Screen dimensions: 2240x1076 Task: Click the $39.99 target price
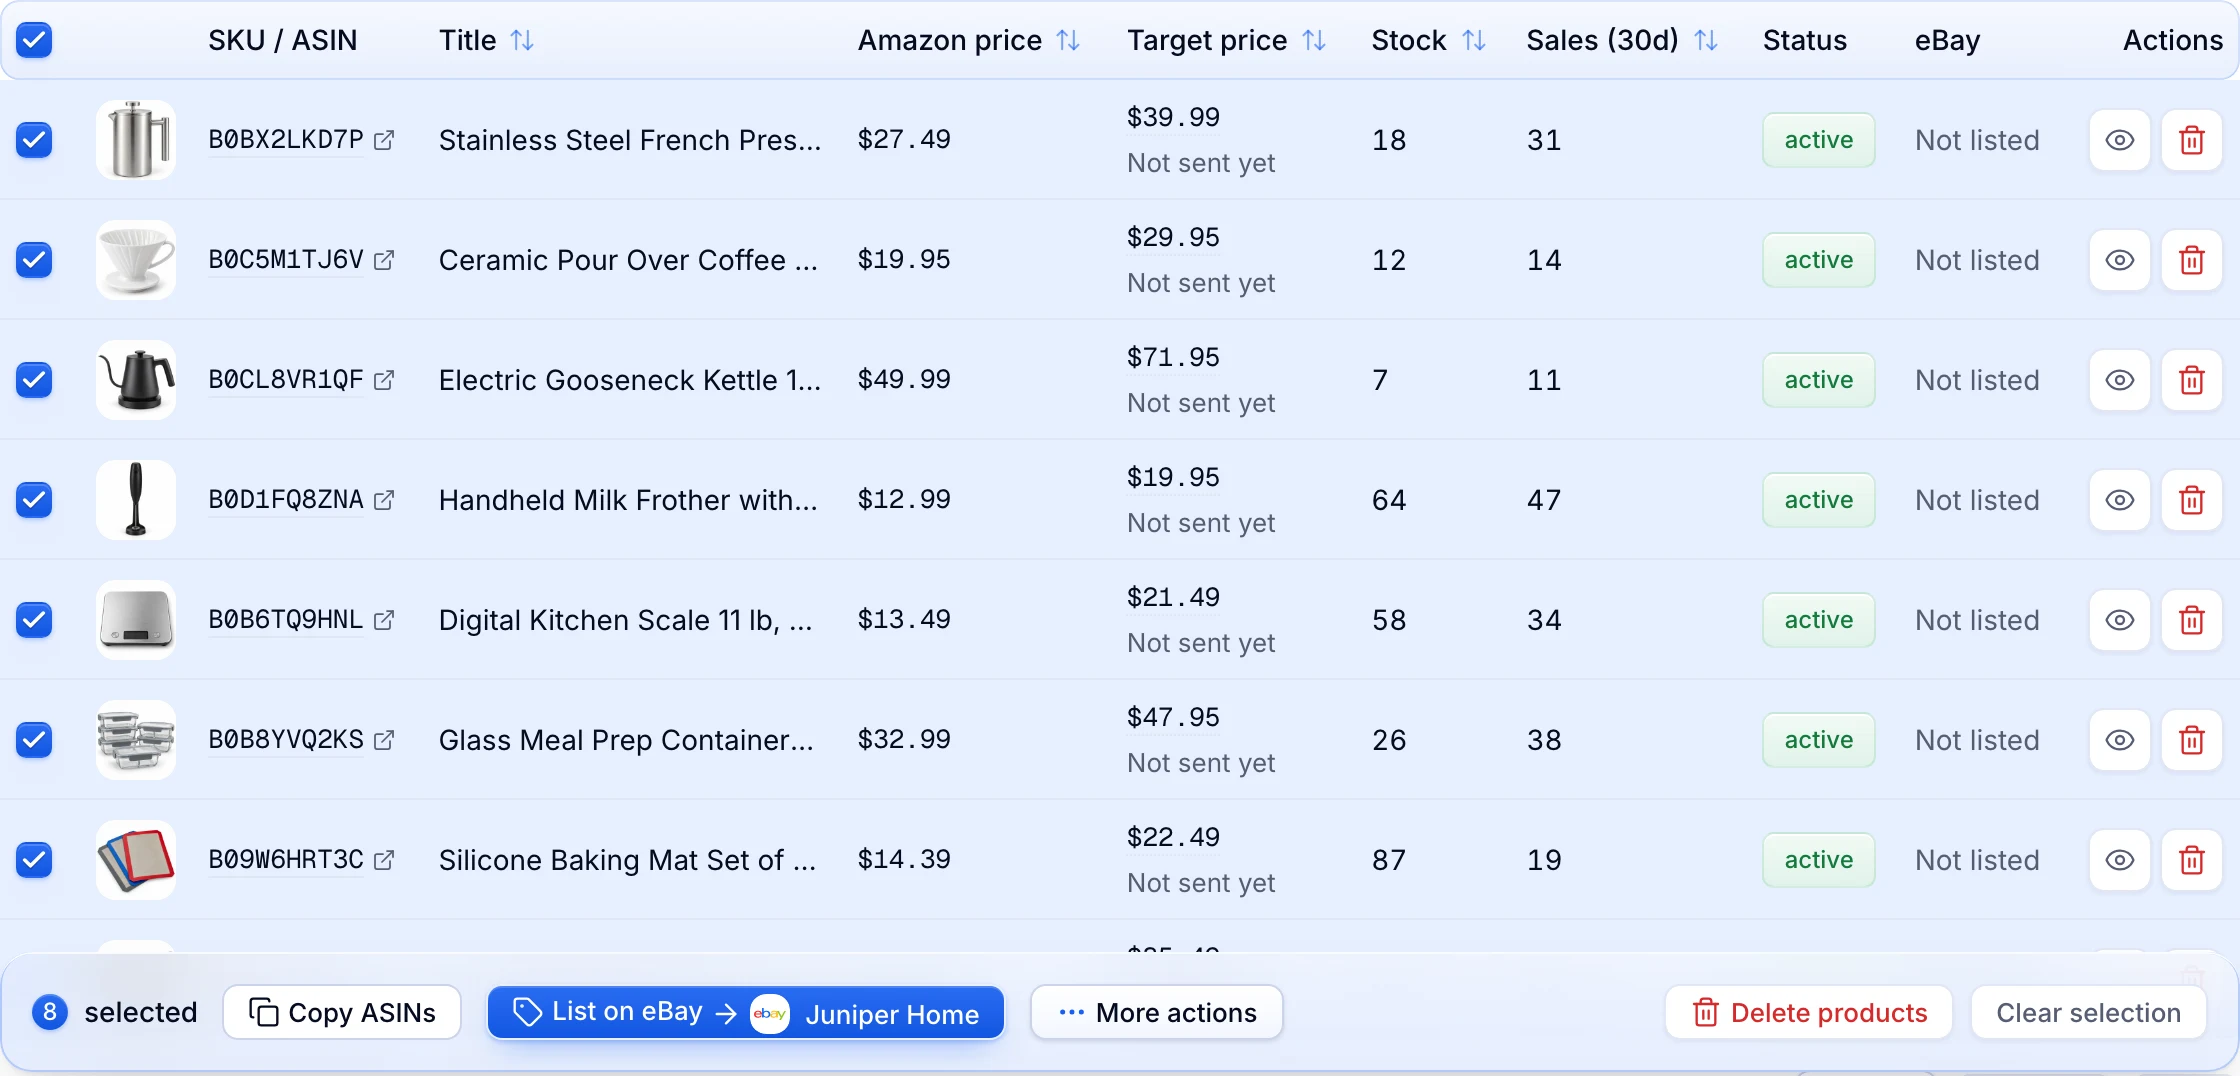1173,117
